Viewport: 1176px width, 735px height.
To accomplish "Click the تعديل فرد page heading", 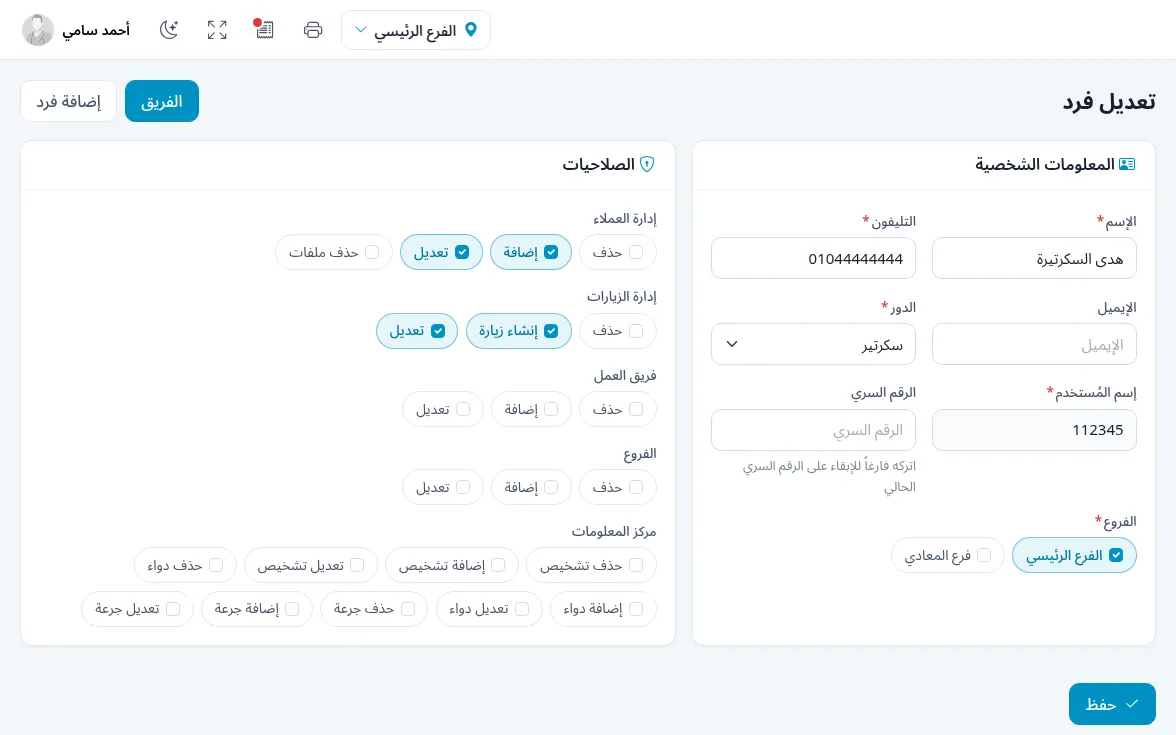I will tap(1108, 101).
